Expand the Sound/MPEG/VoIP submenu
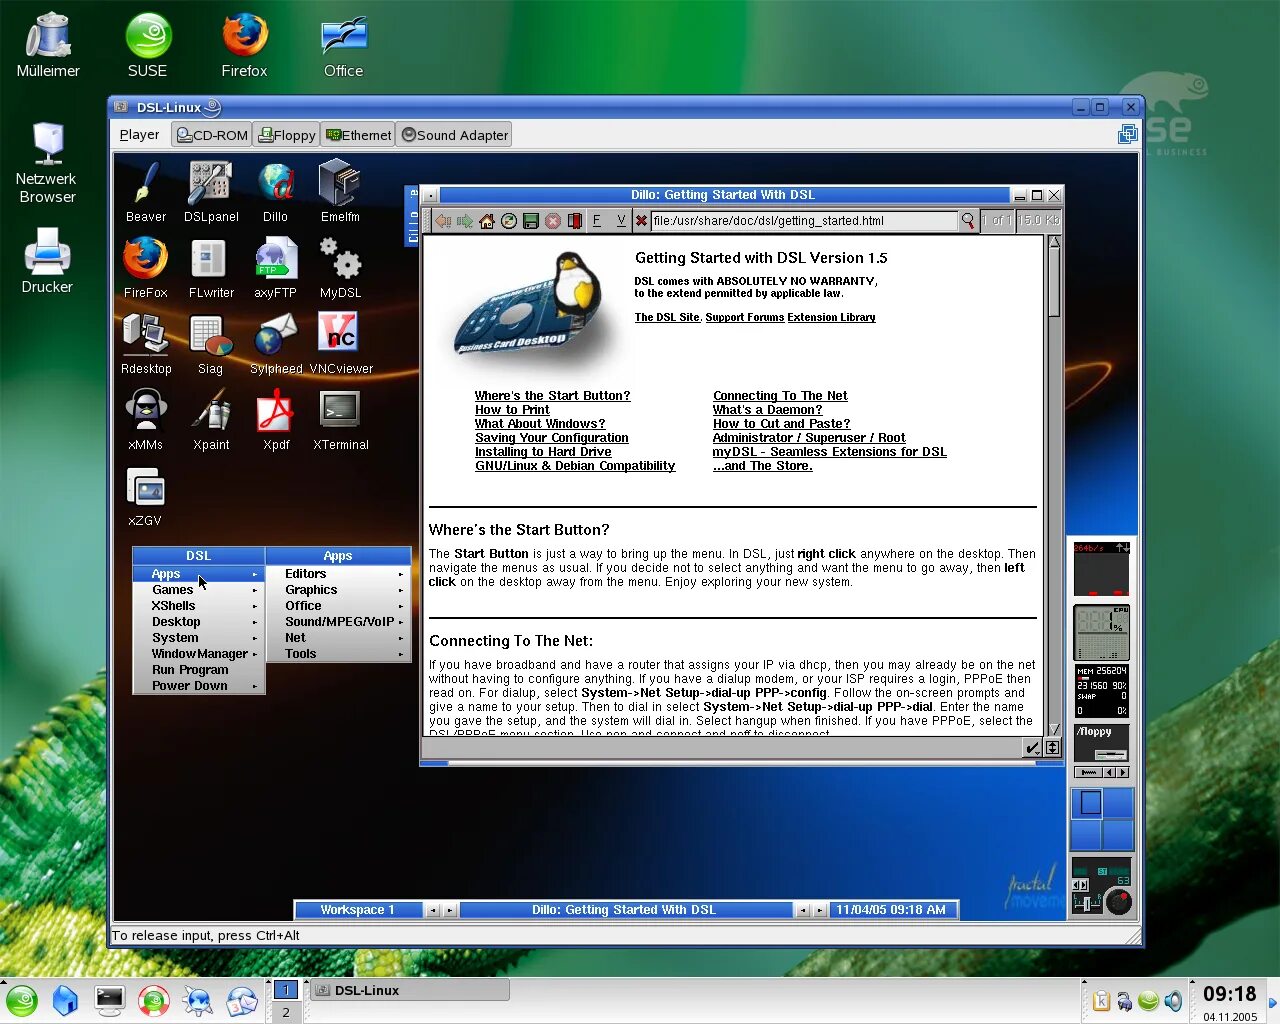Viewport: 1280px width, 1024px height. [x=338, y=622]
